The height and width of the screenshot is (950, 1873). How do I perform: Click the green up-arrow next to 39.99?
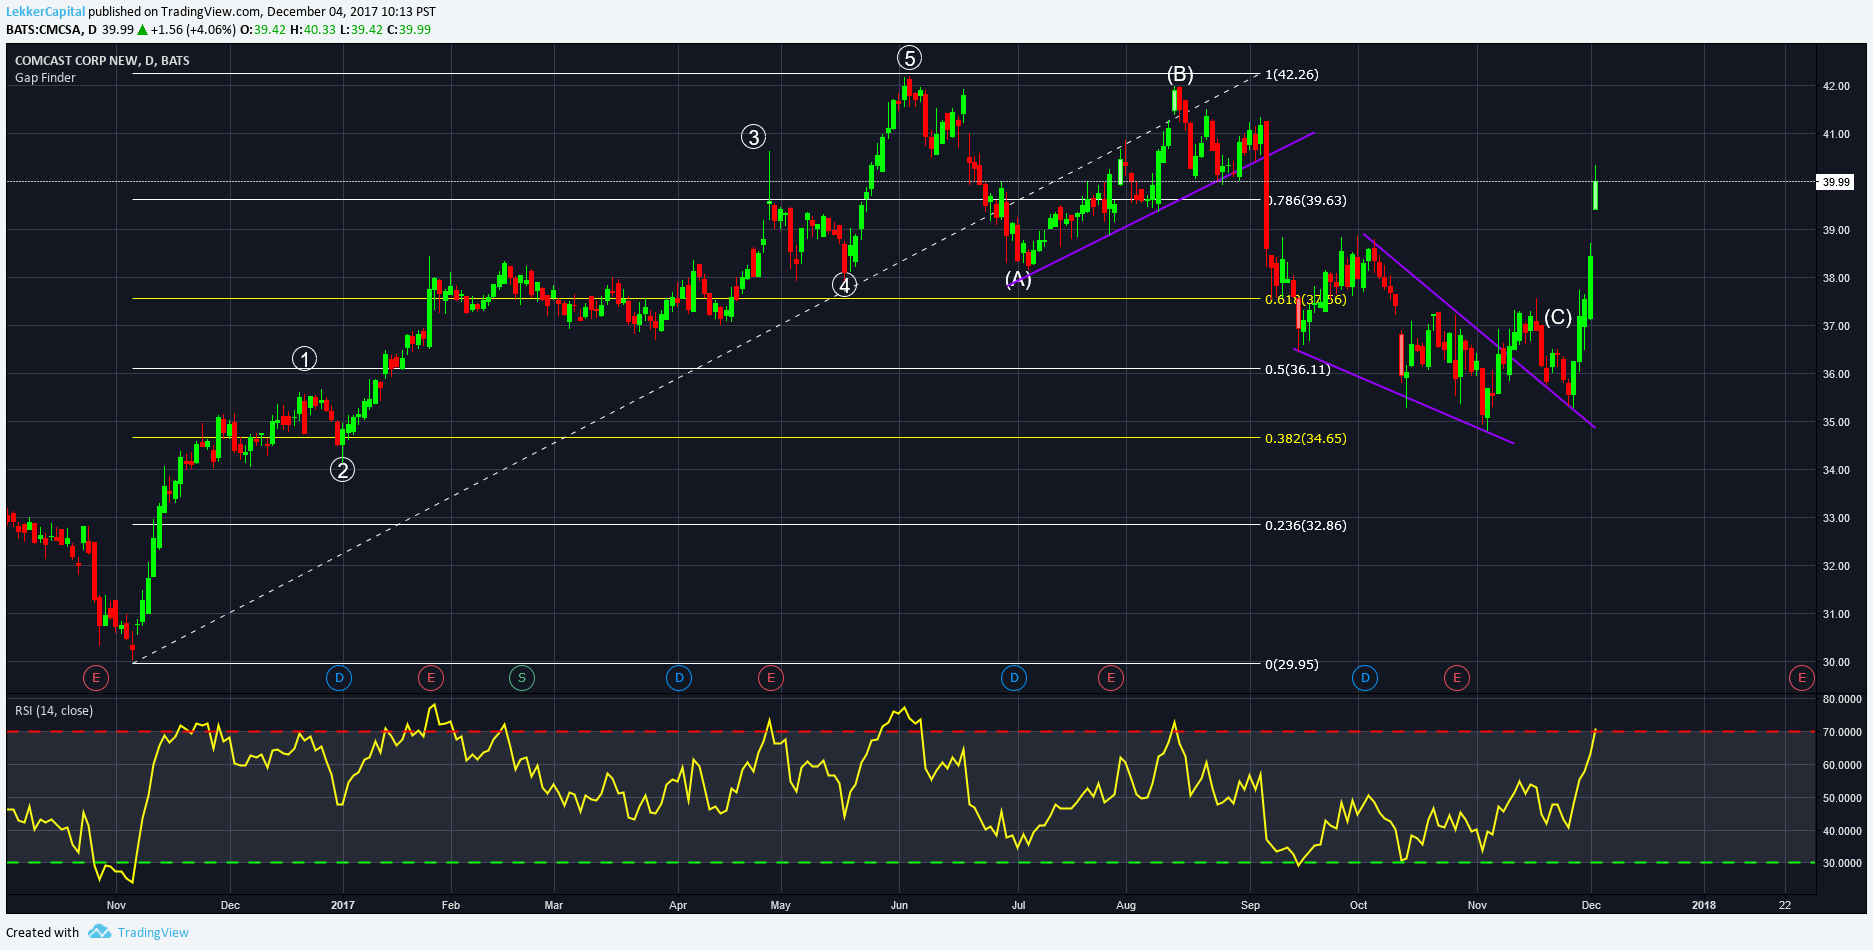click(x=142, y=29)
